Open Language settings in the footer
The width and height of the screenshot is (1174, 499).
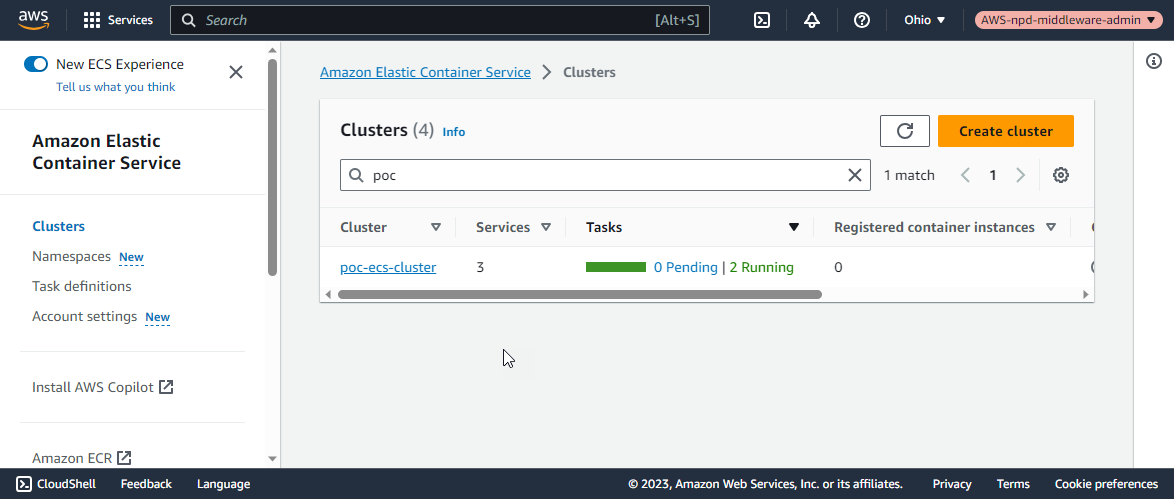[x=223, y=483]
